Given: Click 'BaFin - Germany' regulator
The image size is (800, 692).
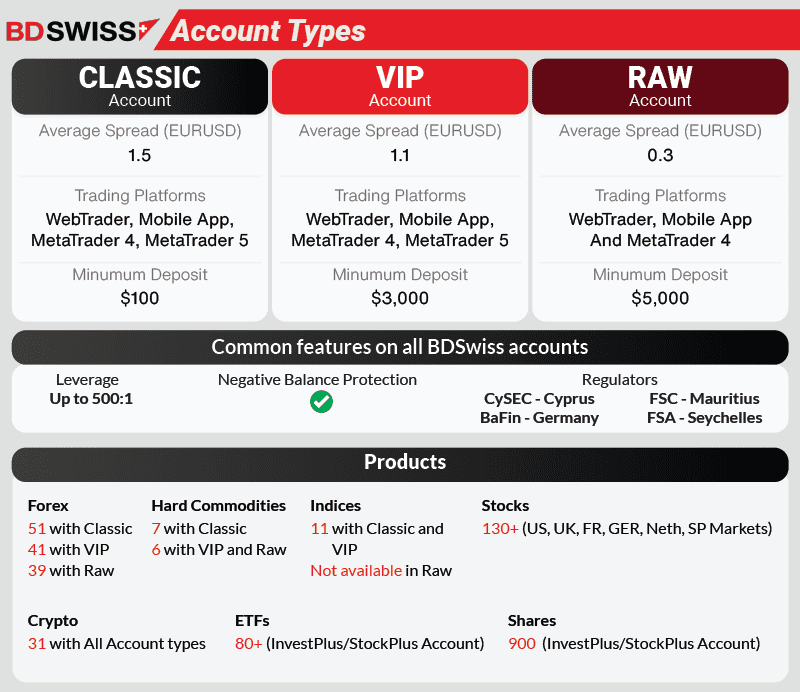Looking at the screenshot, I should point(539,418).
